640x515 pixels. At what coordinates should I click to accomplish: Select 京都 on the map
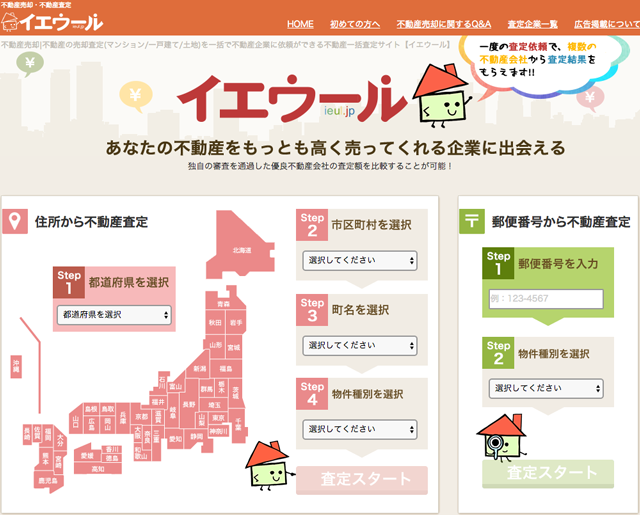tap(142, 416)
